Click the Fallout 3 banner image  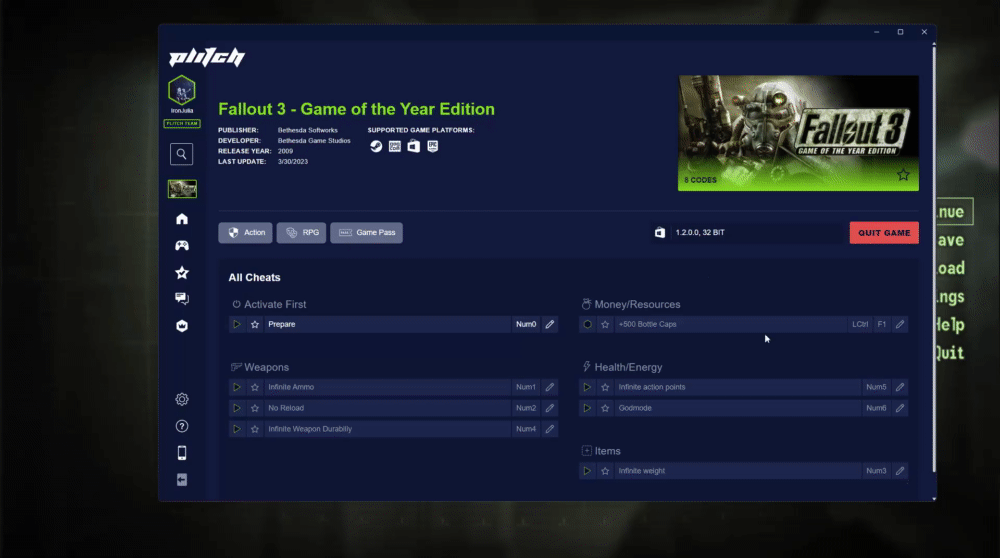tap(798, 133)
